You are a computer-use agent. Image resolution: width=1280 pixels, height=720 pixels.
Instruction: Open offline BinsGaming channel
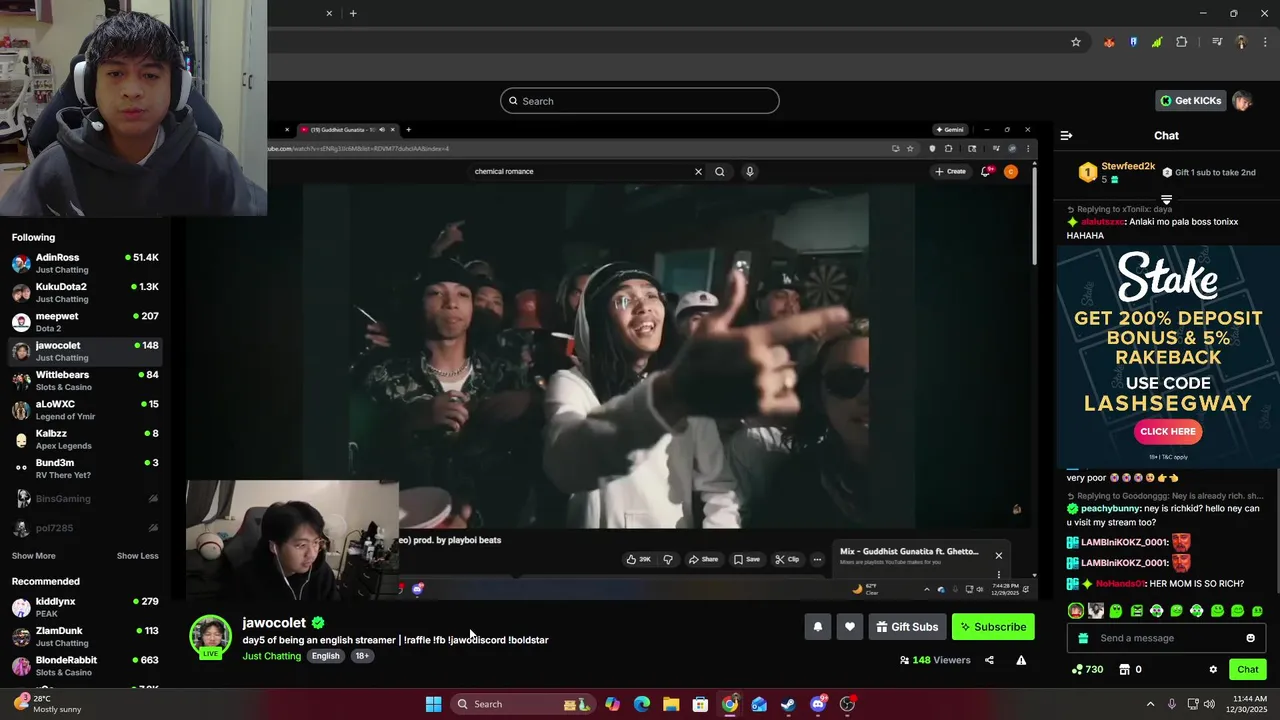click(x=86, y=498)
